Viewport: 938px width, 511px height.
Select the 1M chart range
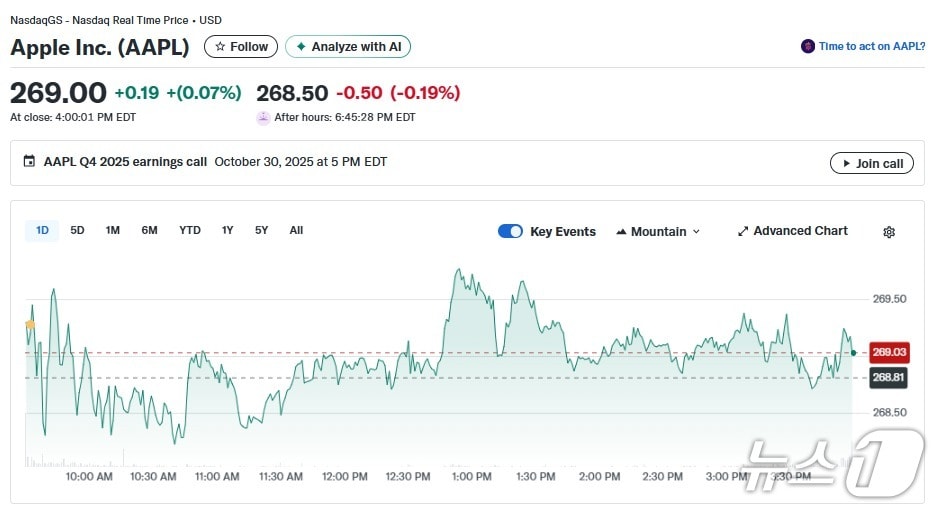(x=113, y=231)
